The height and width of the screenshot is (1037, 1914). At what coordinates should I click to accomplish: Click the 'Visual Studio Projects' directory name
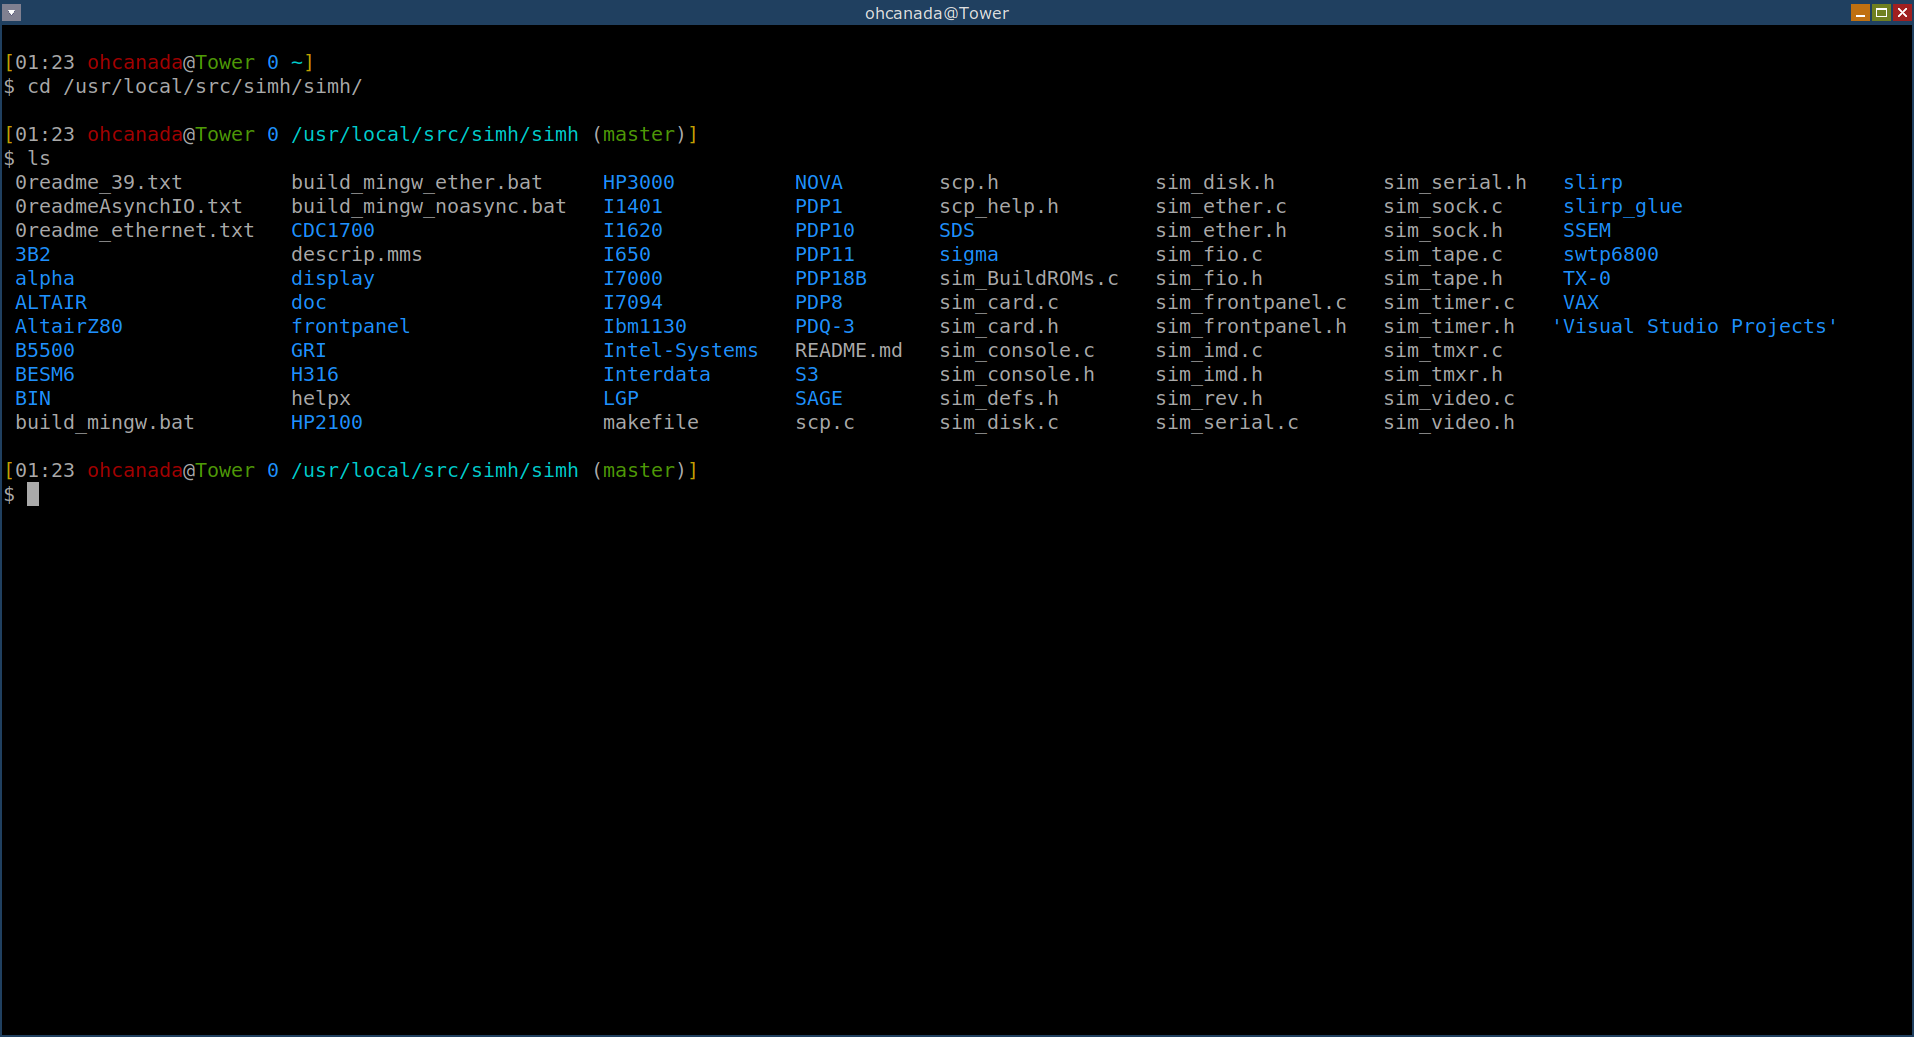1695,327
